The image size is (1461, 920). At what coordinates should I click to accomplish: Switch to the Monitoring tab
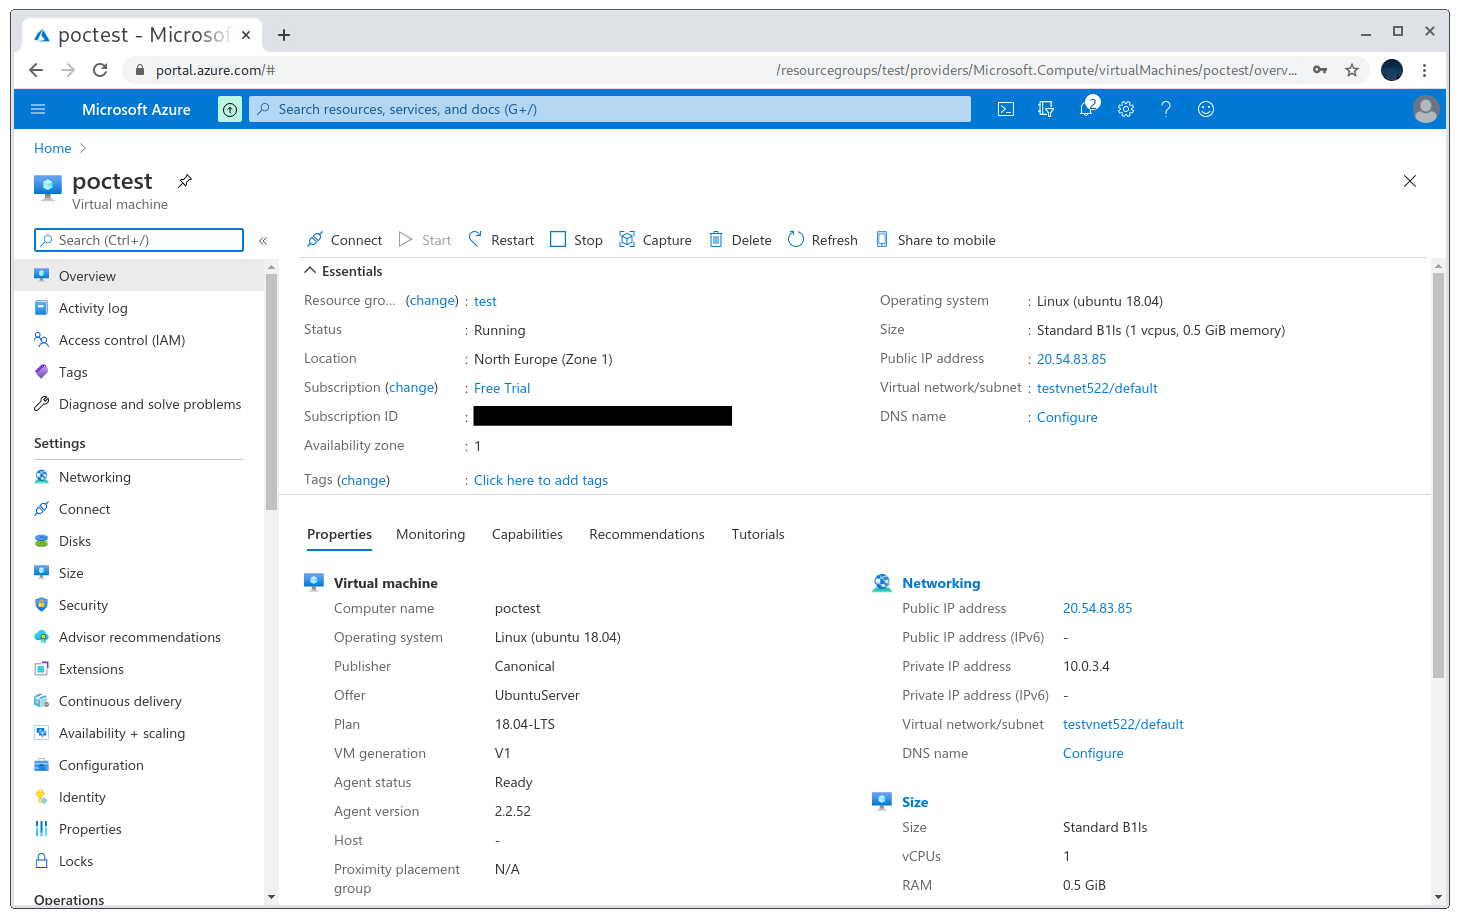pyautogui.click(x=430, y=534)
